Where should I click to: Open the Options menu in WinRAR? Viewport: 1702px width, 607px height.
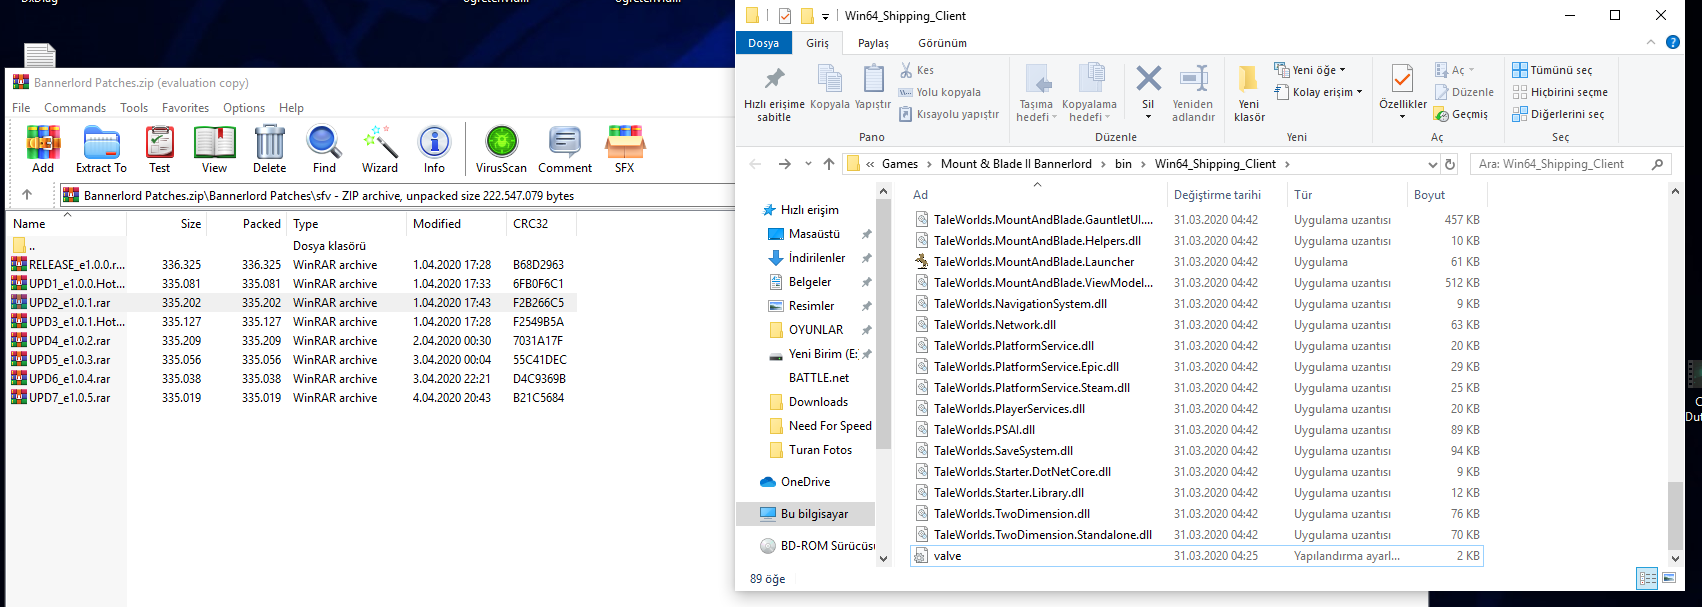(x=244, y=108)
